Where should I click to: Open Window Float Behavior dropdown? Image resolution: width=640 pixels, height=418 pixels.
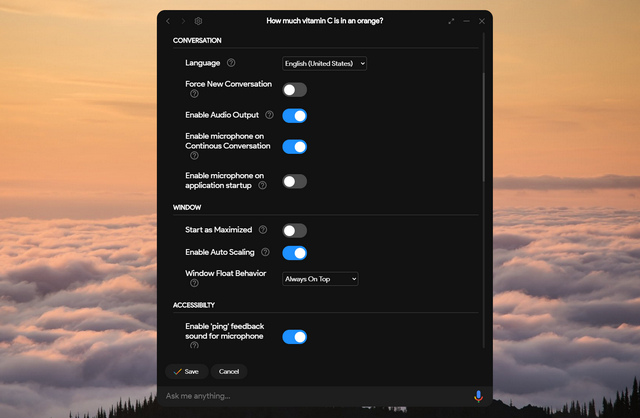coord(320,279)
